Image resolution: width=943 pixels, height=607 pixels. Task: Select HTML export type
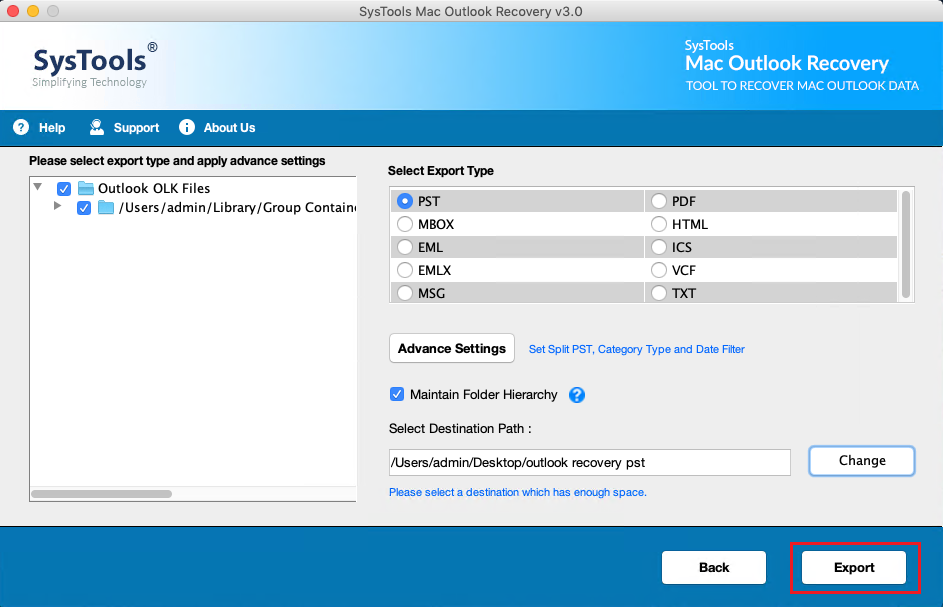659,224
